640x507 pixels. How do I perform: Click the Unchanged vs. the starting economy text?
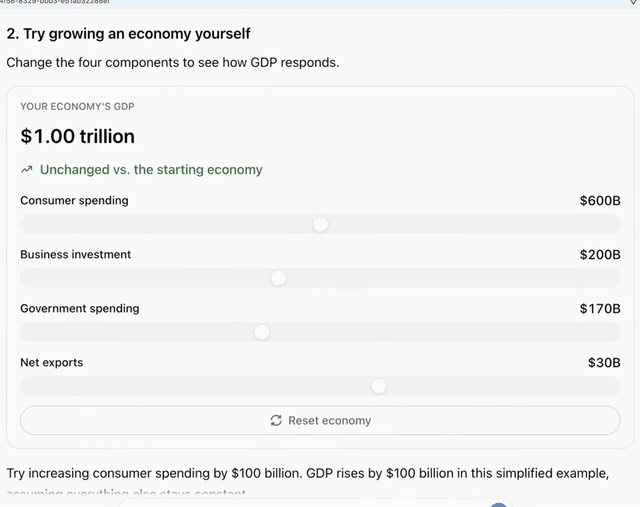point(151,169)
